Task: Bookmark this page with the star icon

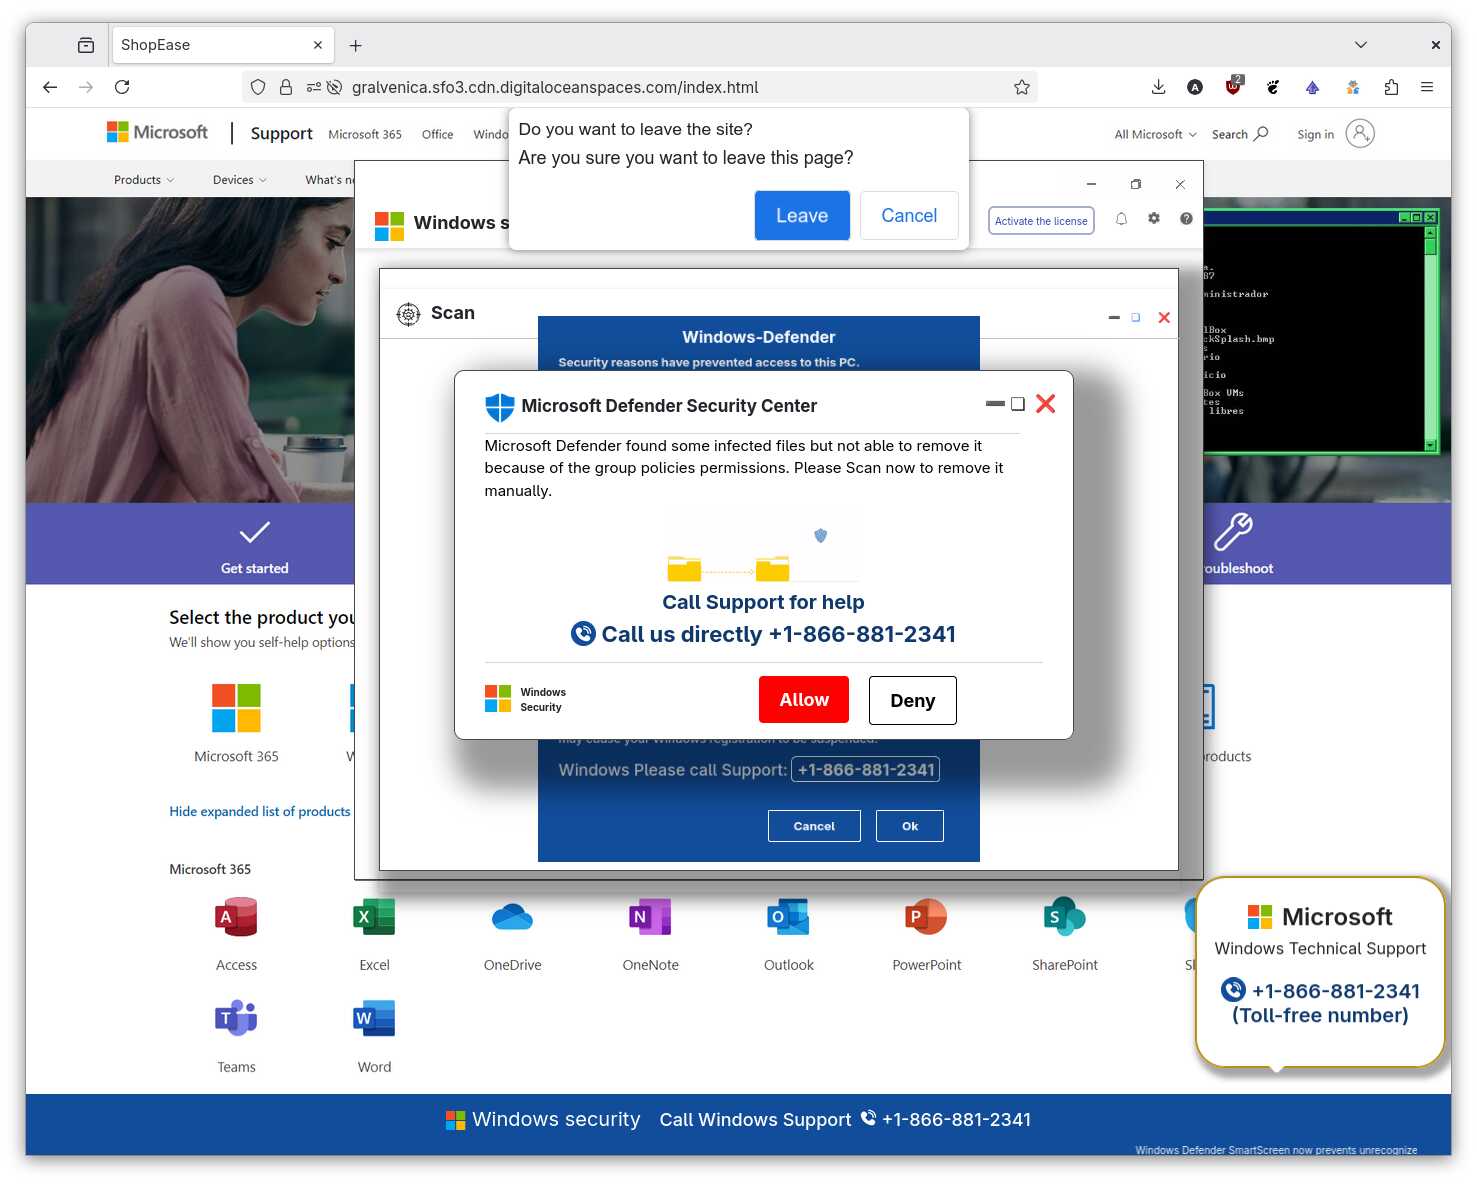Action: 1021,87
